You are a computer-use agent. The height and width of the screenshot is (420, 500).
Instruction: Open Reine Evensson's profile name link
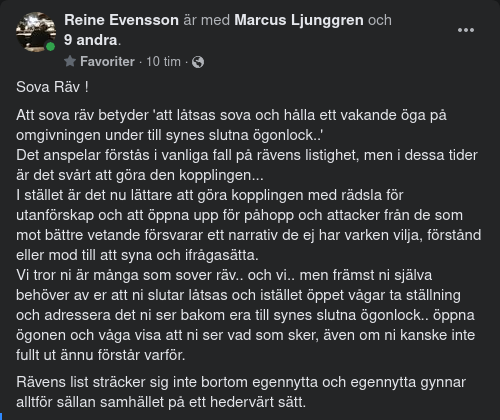122,20
